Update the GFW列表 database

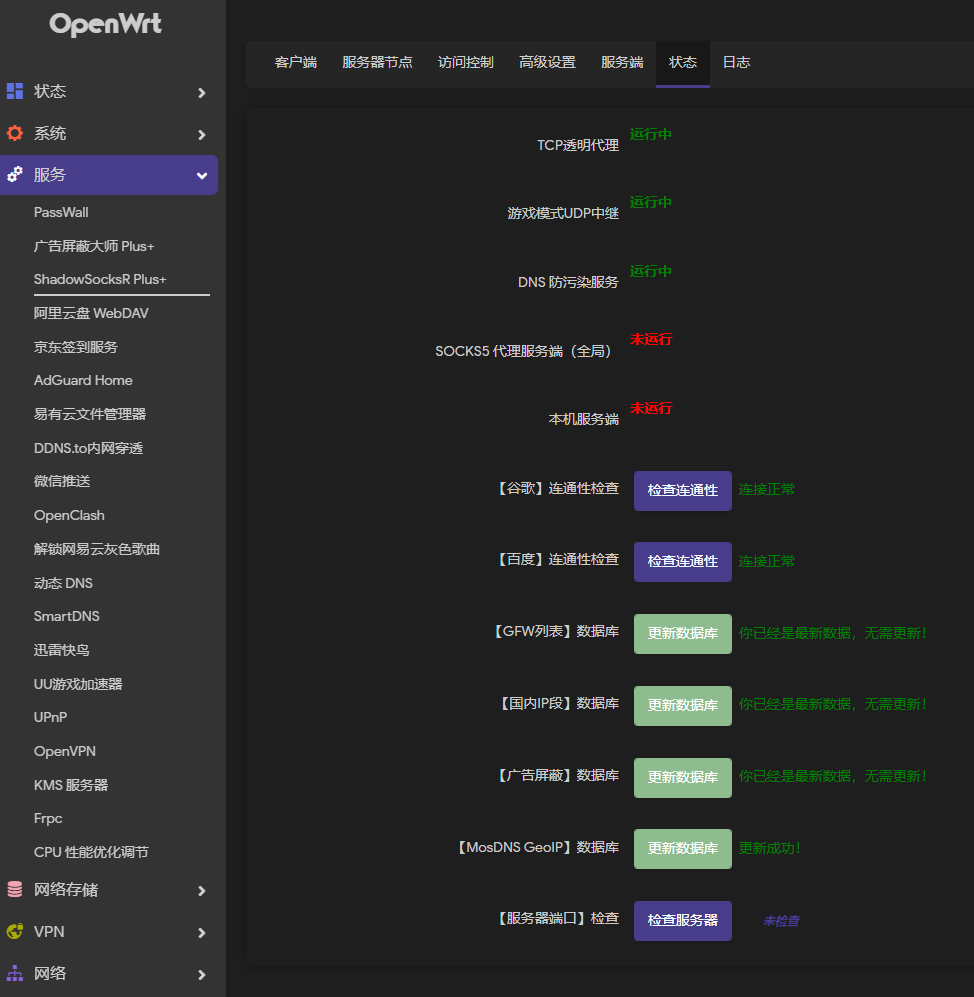point(683,633)
